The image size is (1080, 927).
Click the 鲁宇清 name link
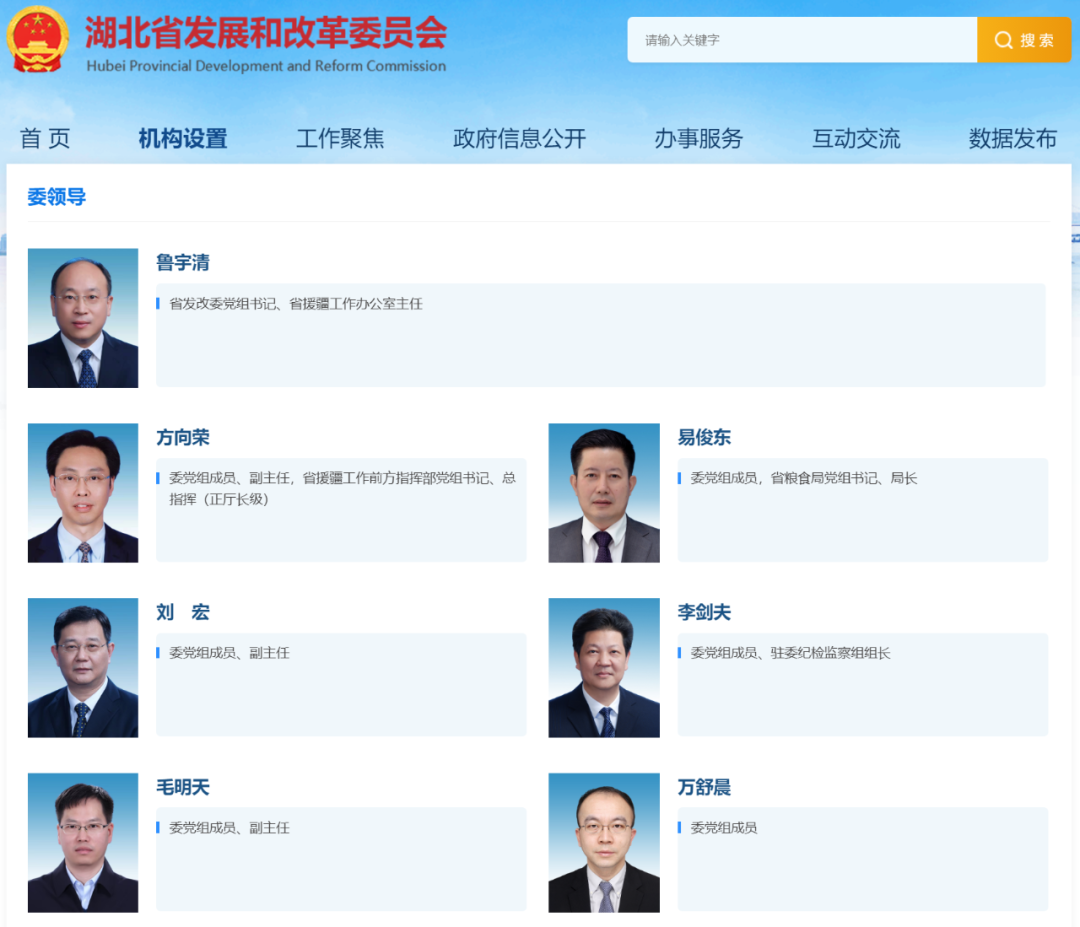click(183, 263)
